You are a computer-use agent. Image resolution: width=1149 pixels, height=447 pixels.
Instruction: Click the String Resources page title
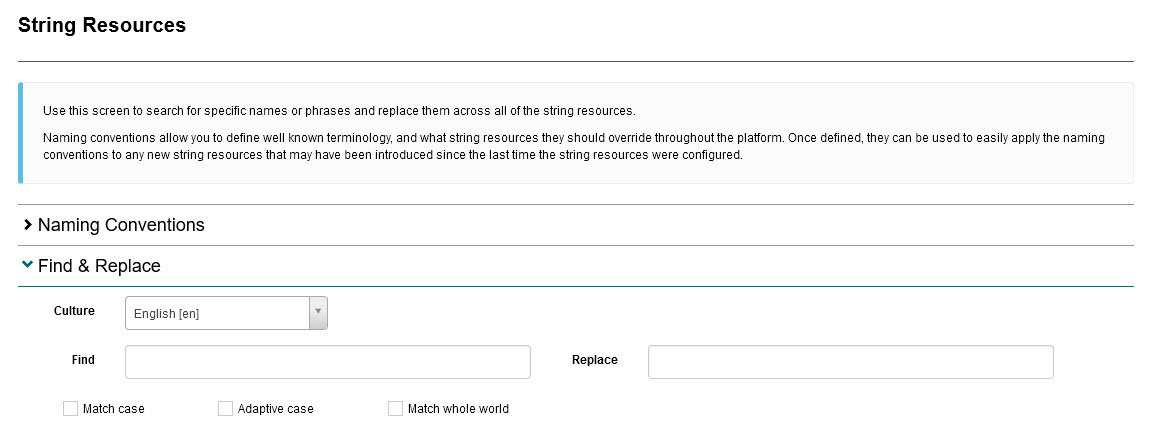102,26
